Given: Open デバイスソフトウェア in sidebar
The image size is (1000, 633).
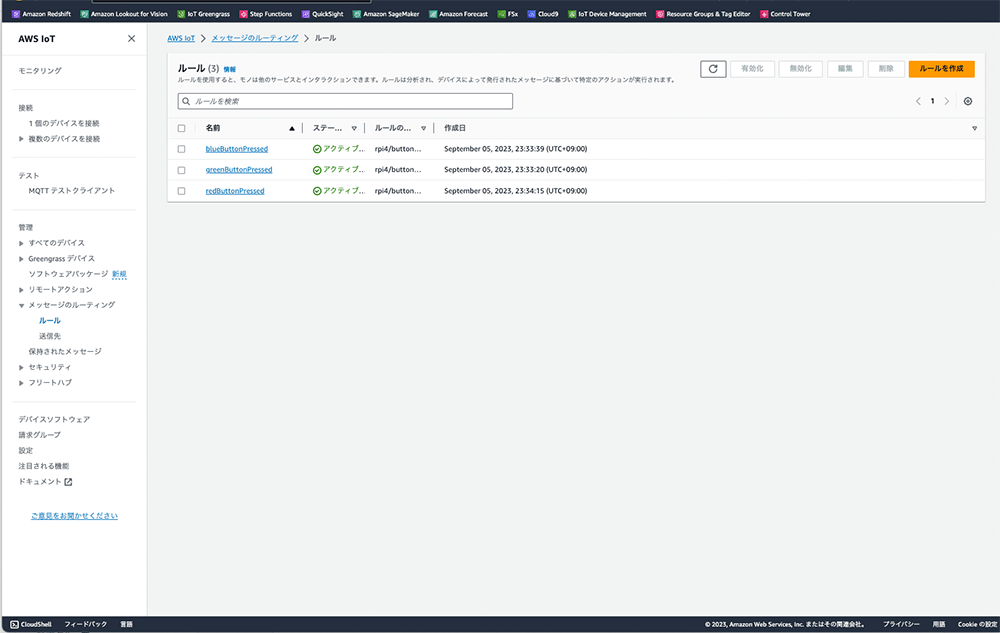Looking at the screenshot, I should tap(54, 419).
